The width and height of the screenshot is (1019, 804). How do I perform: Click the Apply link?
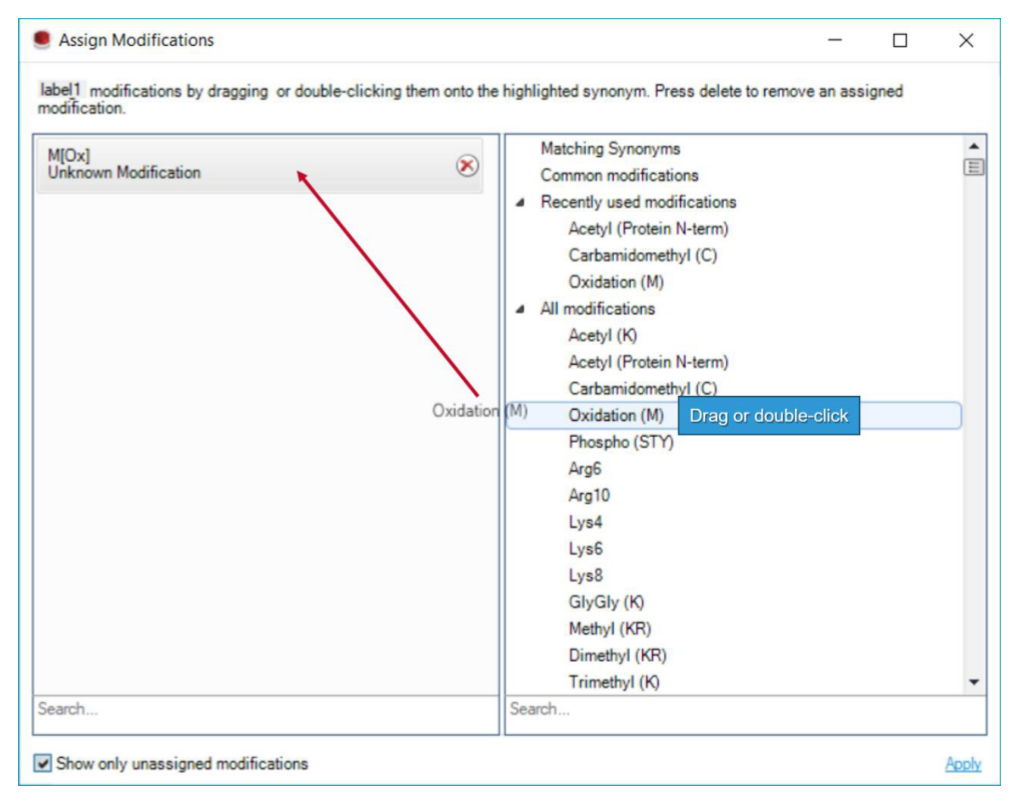pyautogui.click(x=963, y=764)
